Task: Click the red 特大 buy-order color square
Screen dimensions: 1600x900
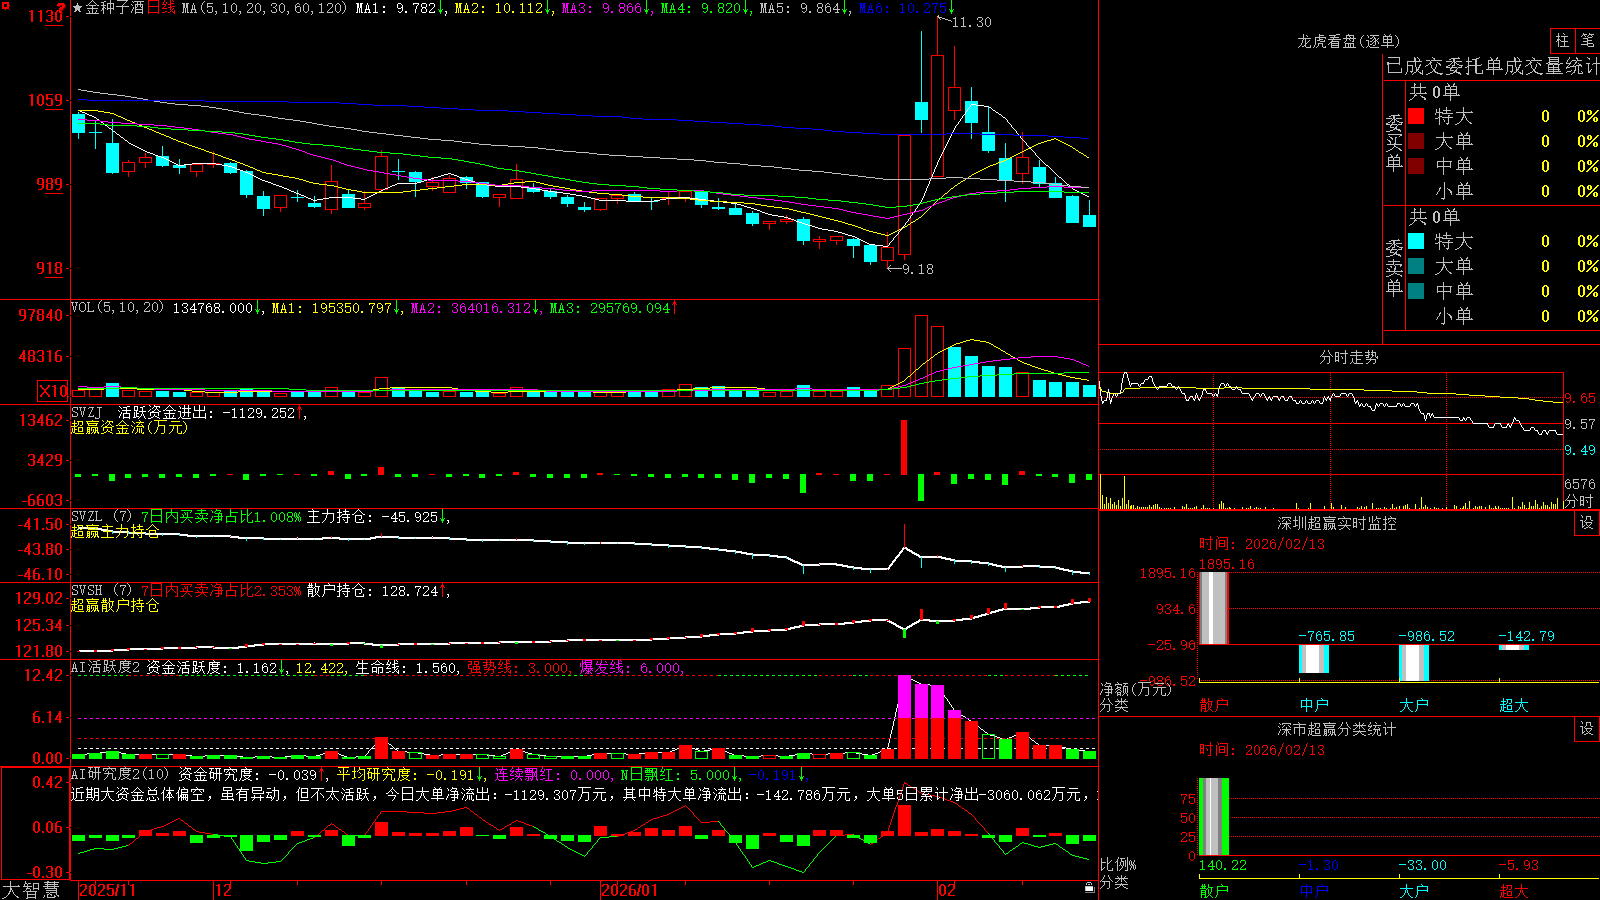Action: (x=1416, y=116)
